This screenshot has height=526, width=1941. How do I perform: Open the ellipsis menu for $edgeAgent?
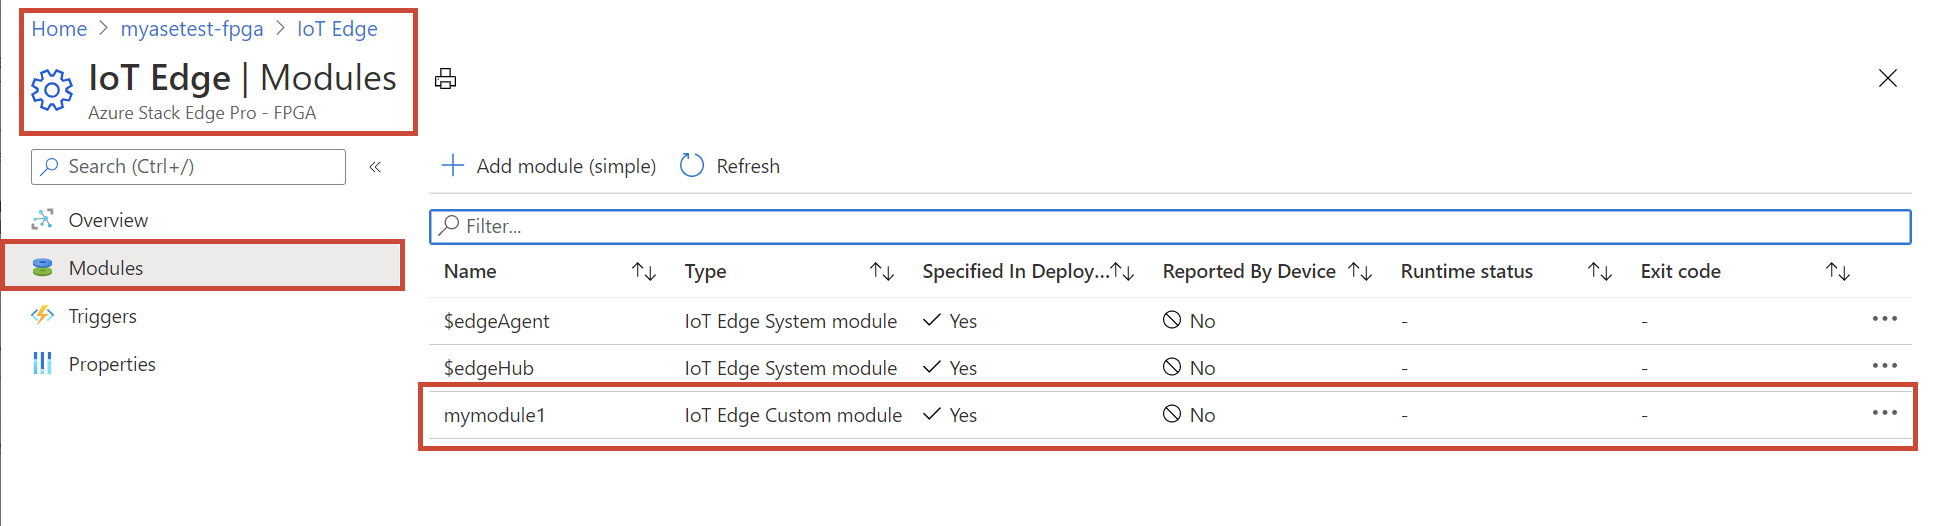[x=1885, y=319]
